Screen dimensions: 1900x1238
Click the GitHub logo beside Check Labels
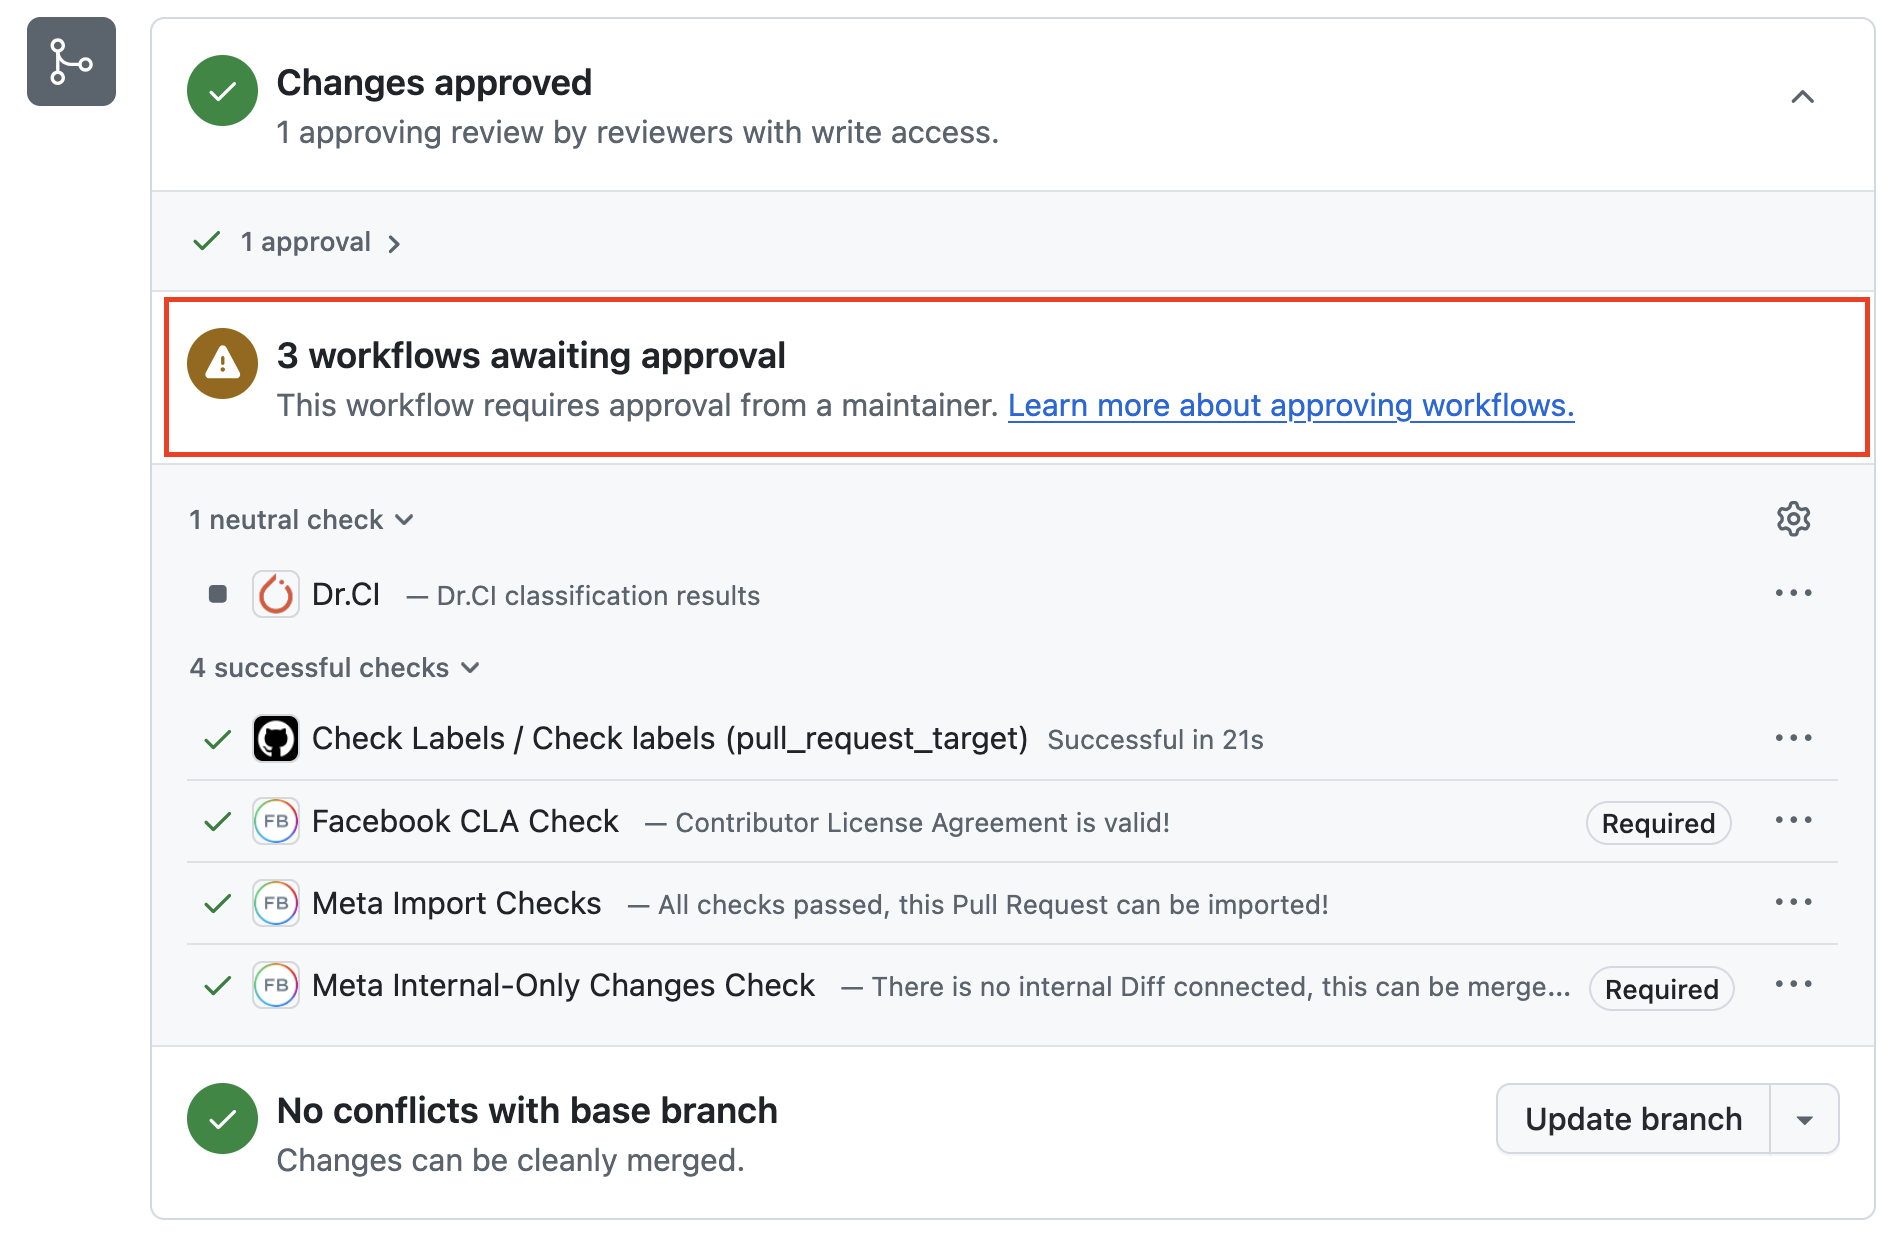(x=276, y=739)
